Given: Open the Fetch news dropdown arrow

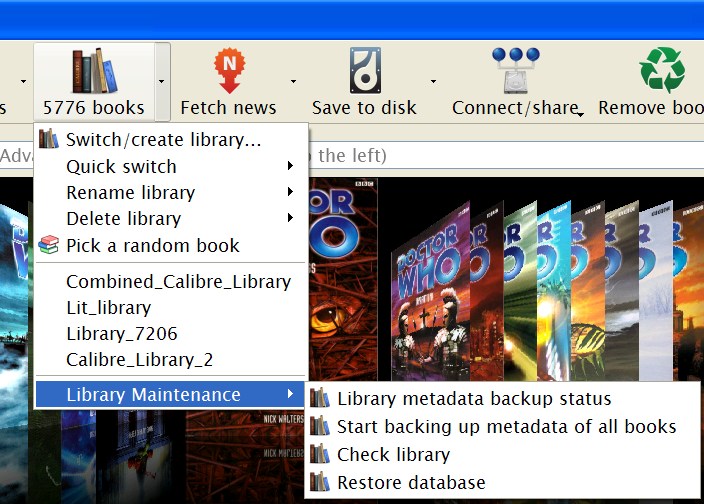Looking at the screenshot, I should [293, 82].
